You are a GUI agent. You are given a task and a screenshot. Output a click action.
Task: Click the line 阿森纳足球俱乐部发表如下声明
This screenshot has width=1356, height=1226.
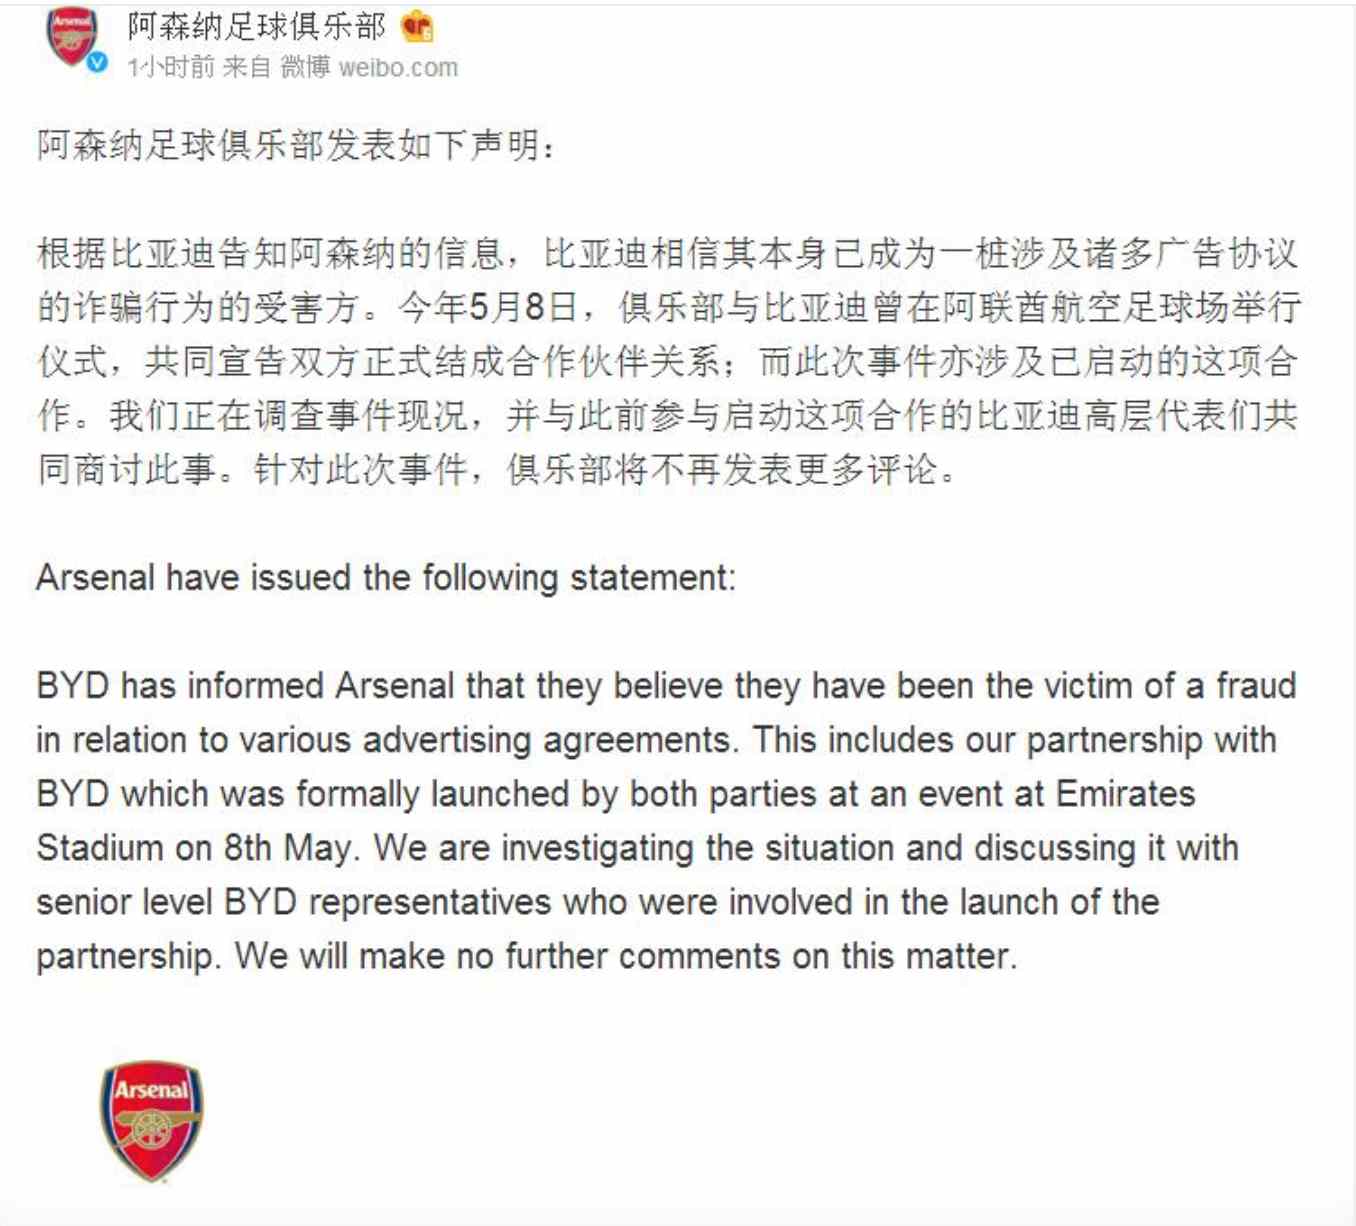(295, 146)
